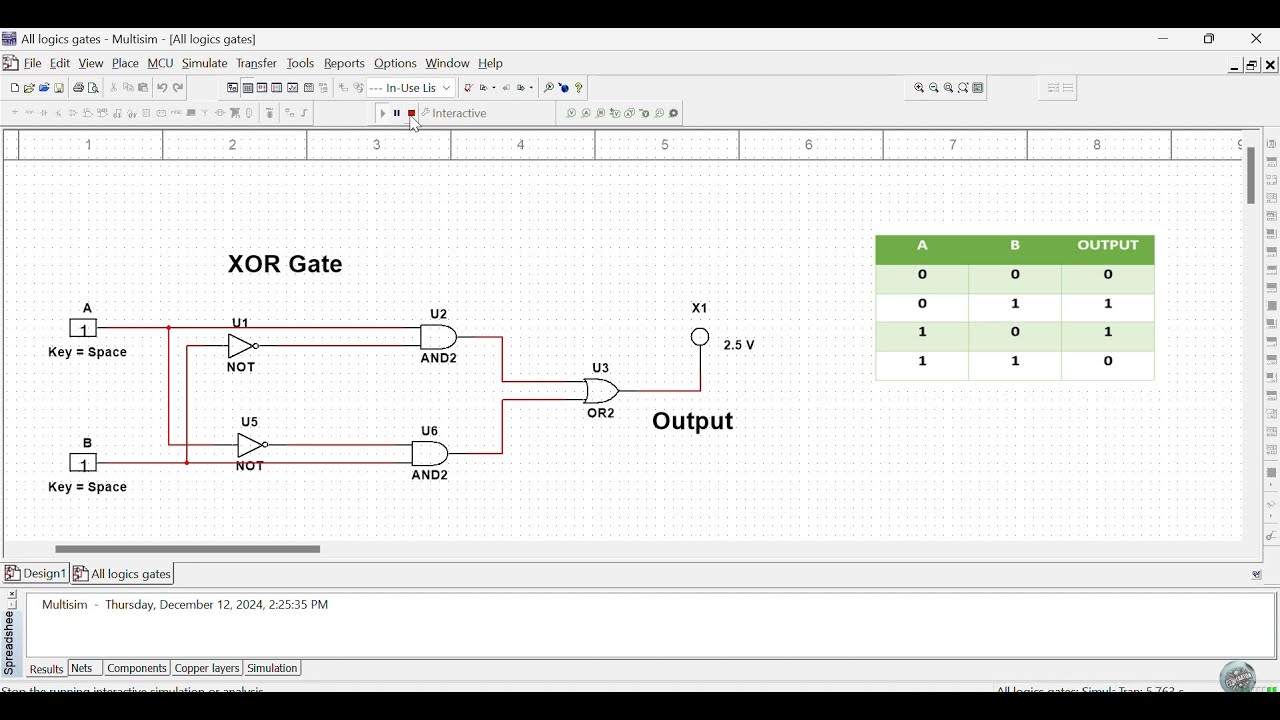Open print preview
The width and height of the screenshot is (1280, 720).
point(93,88)
